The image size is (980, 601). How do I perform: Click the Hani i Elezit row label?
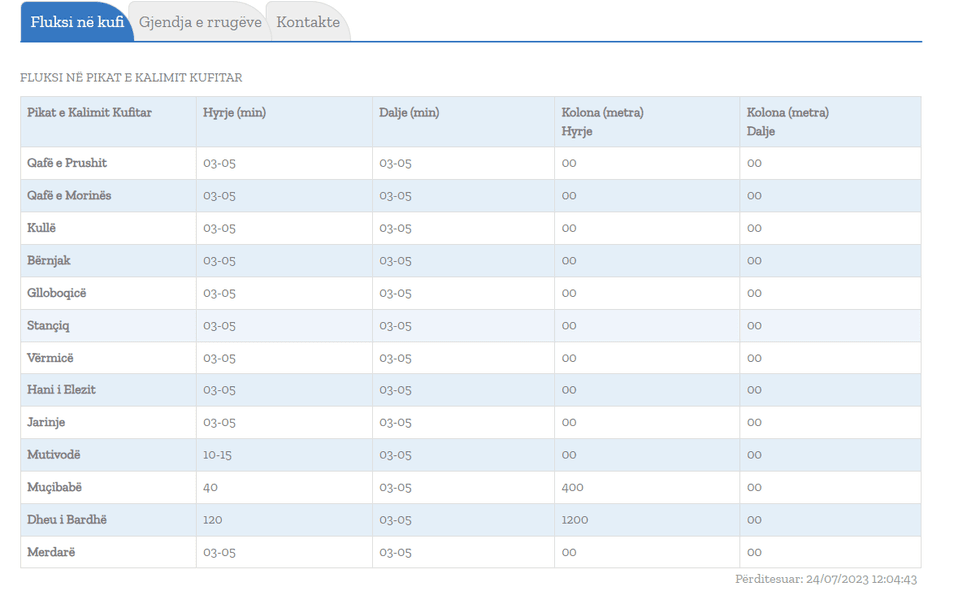coord(61,390)
